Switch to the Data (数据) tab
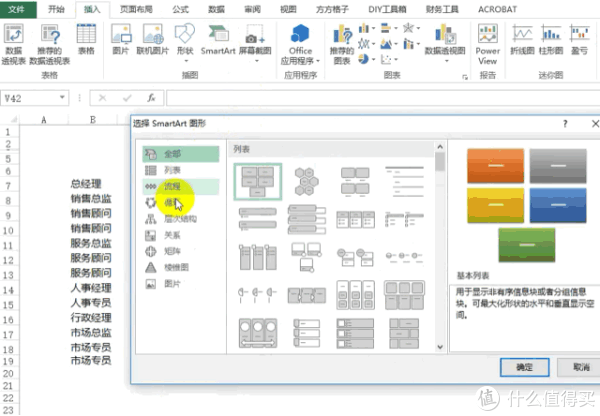 click(x=216, y=9)
